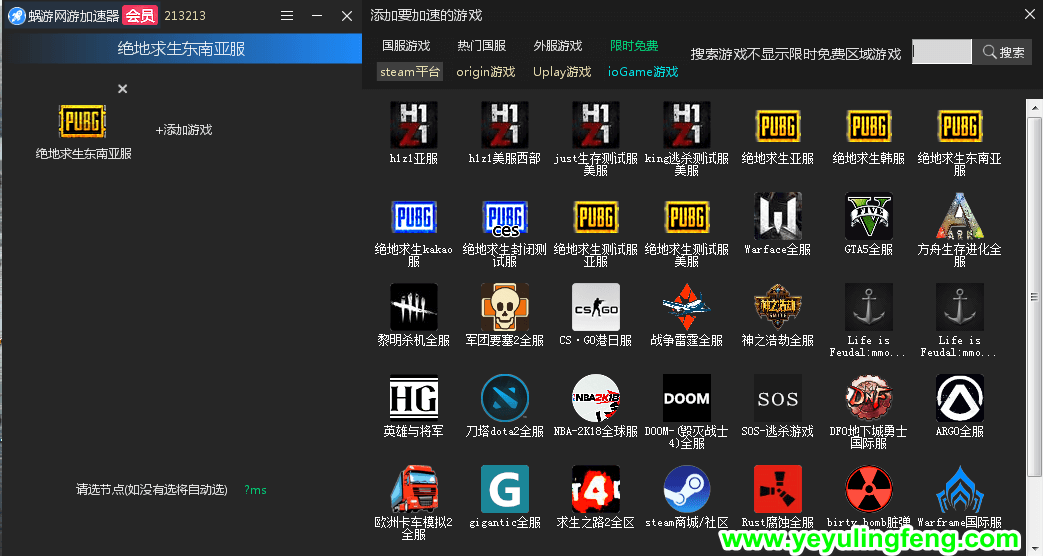The height and width of the screenshot is (556, 1043).
Task: Select Warframe国际服 icon
Action: 960,489
